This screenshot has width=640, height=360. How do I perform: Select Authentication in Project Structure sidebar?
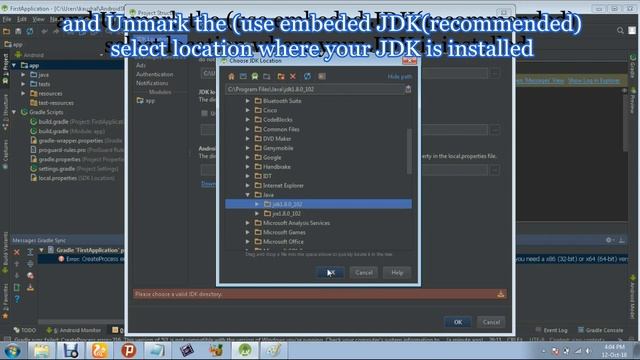(154, 74)
